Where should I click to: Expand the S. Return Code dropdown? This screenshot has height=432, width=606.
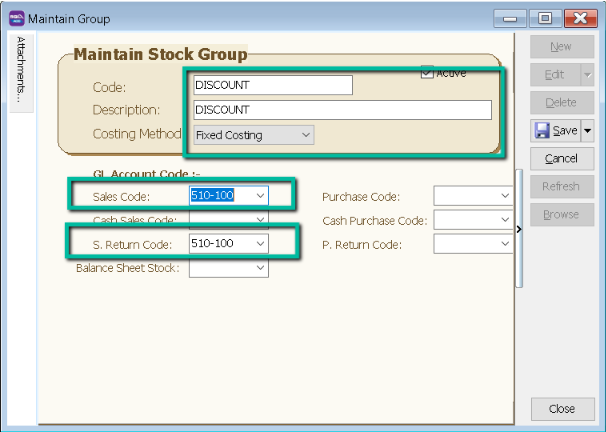coord(261,244)
